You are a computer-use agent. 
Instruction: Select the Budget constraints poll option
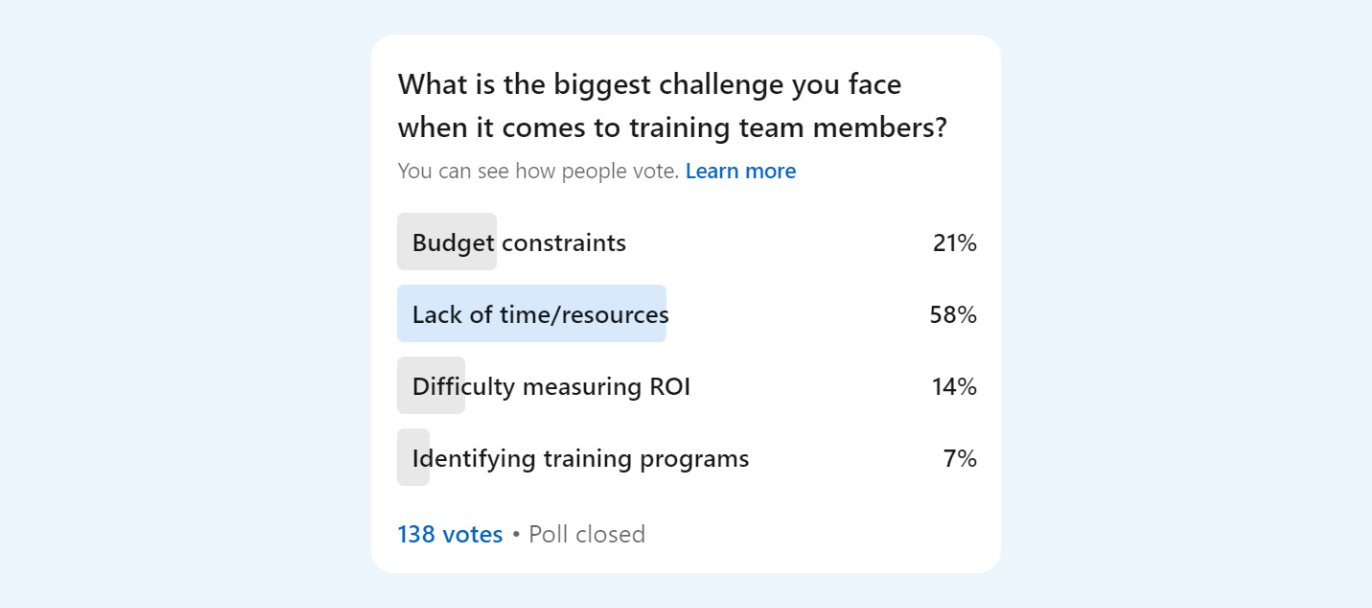[519, 242]
